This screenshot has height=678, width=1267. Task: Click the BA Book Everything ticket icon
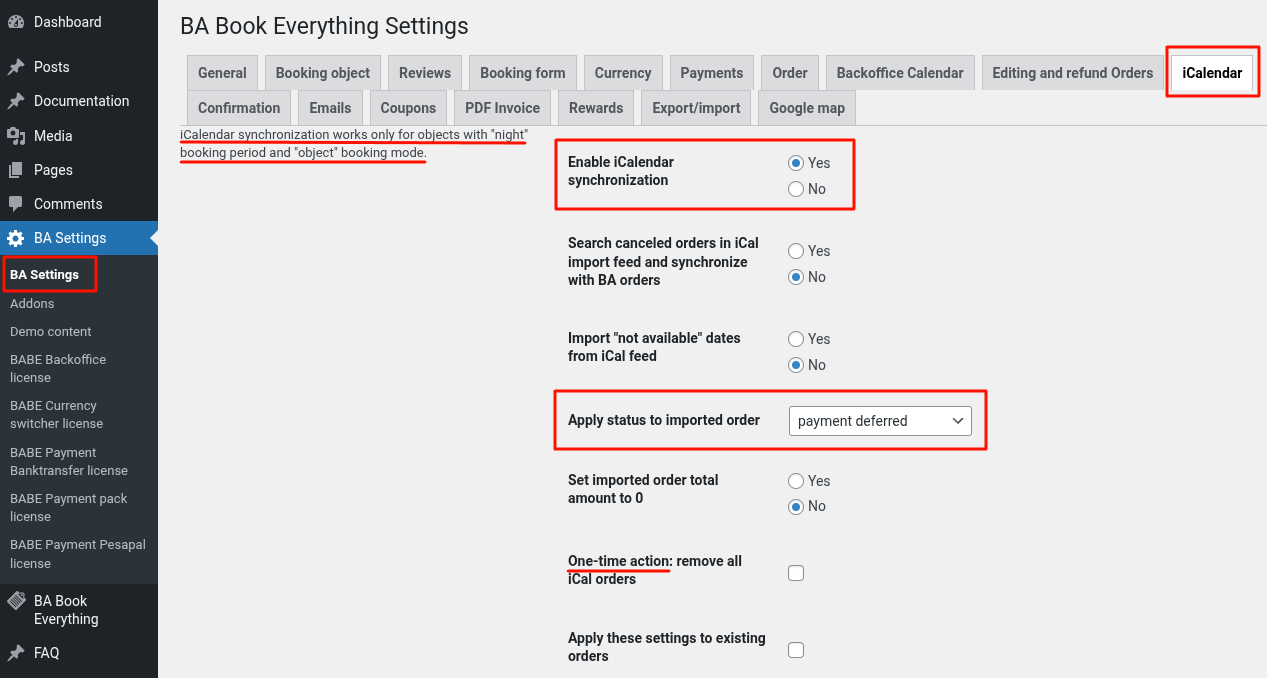tap(16, 601)
